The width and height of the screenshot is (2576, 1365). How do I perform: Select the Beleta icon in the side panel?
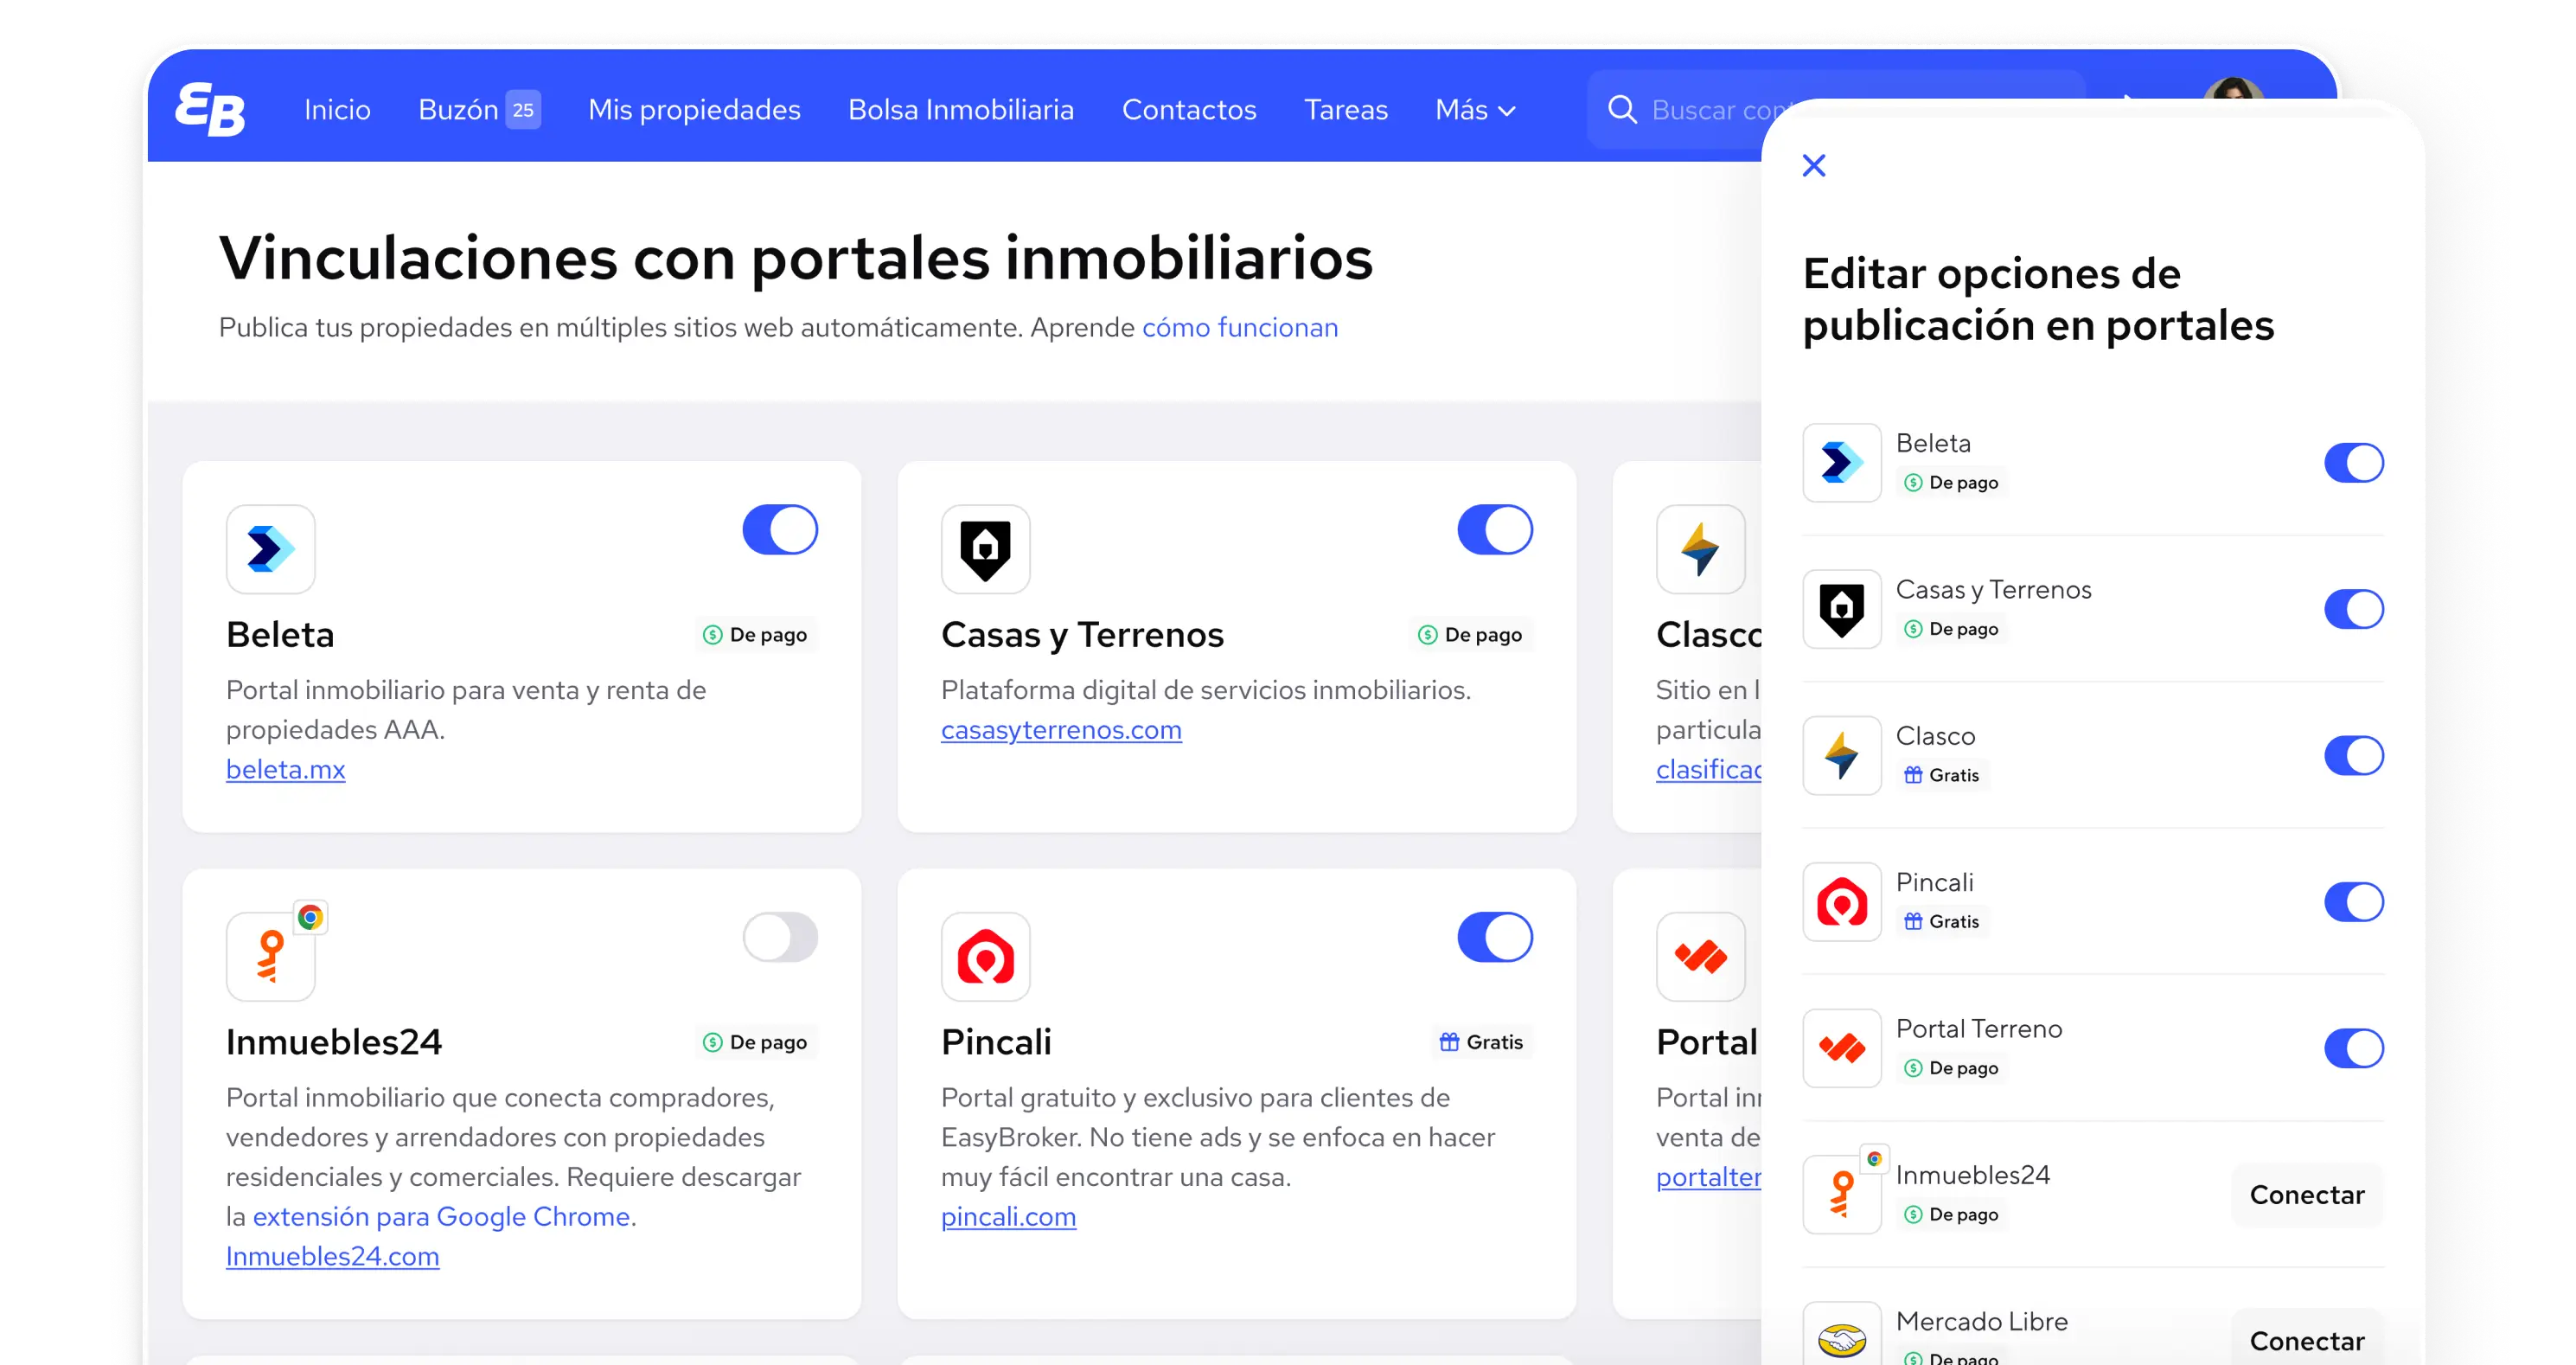pos(1841,462)
